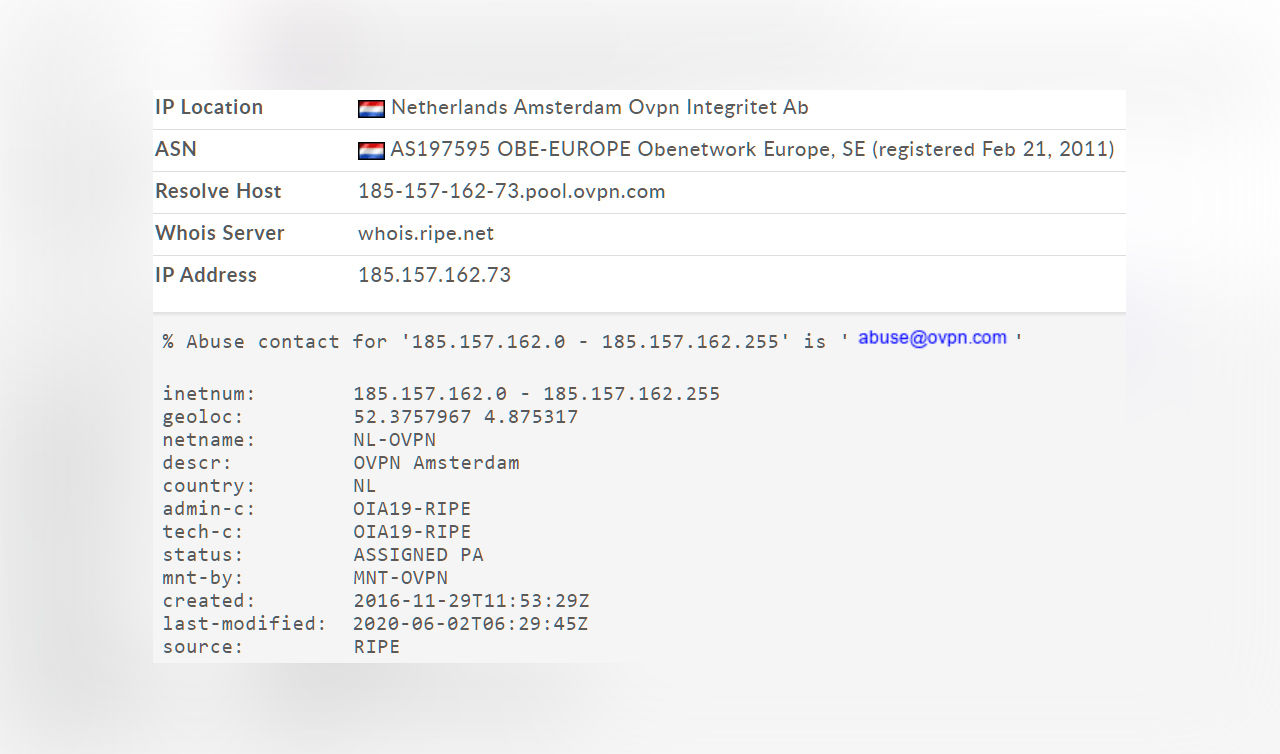This screenshot has width=1280, height=754.
Task: Click the 'last-modified:' field name
Action: click(x=245, y=623)
